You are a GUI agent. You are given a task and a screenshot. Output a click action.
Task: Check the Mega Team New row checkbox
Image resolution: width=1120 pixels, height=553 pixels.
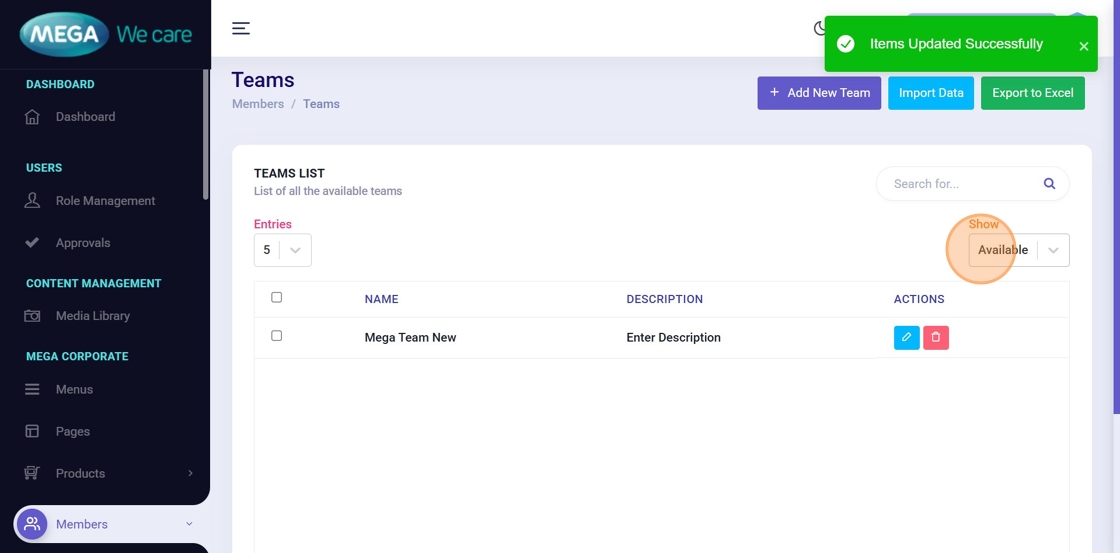pos(277,336)
